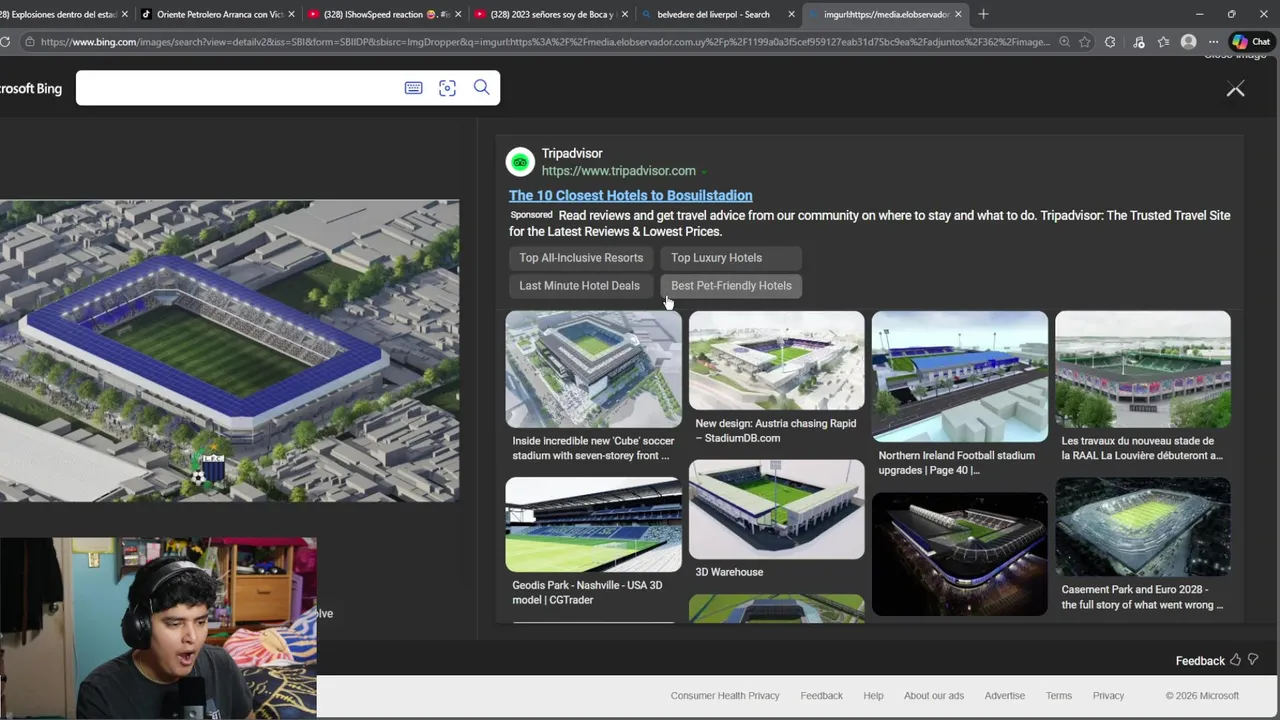Click the zoom magnifier icon in address bar
1280x720 pixels.
coord(1064,42)
